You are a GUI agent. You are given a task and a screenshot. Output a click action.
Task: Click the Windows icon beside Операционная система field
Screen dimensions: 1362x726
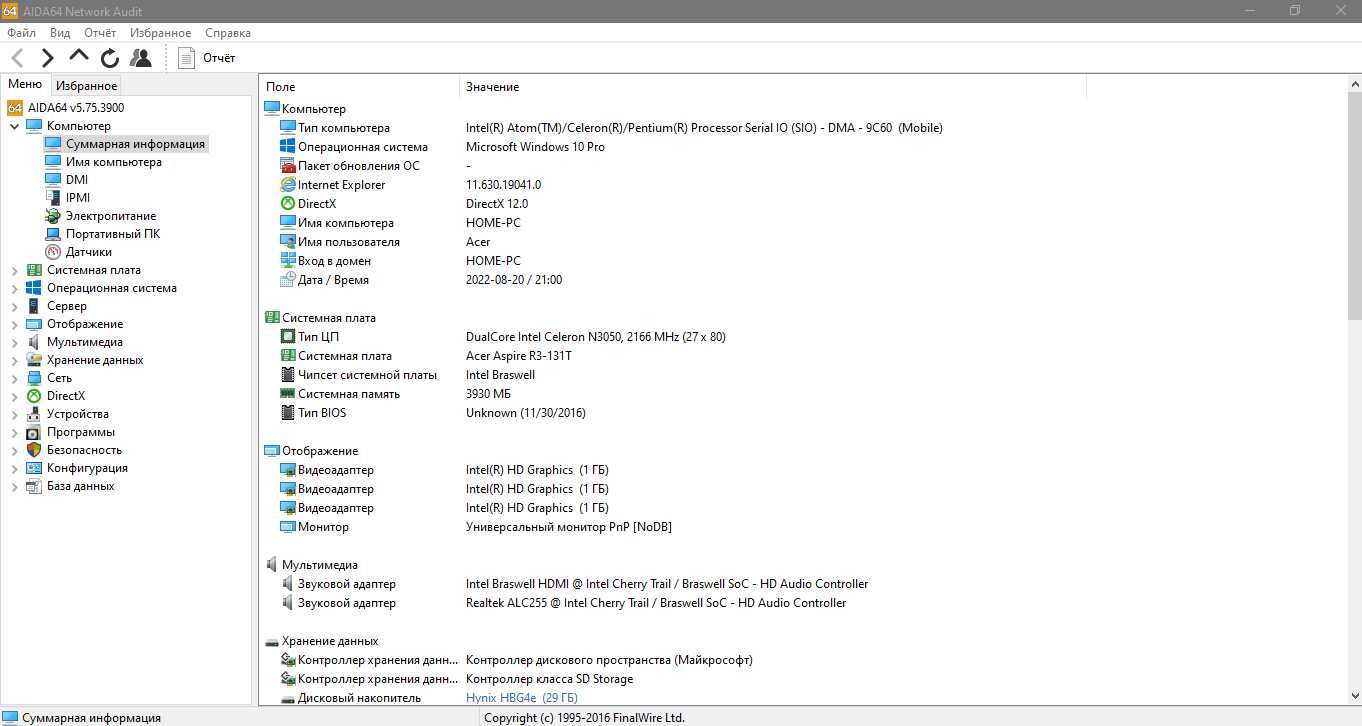point(288,147)
